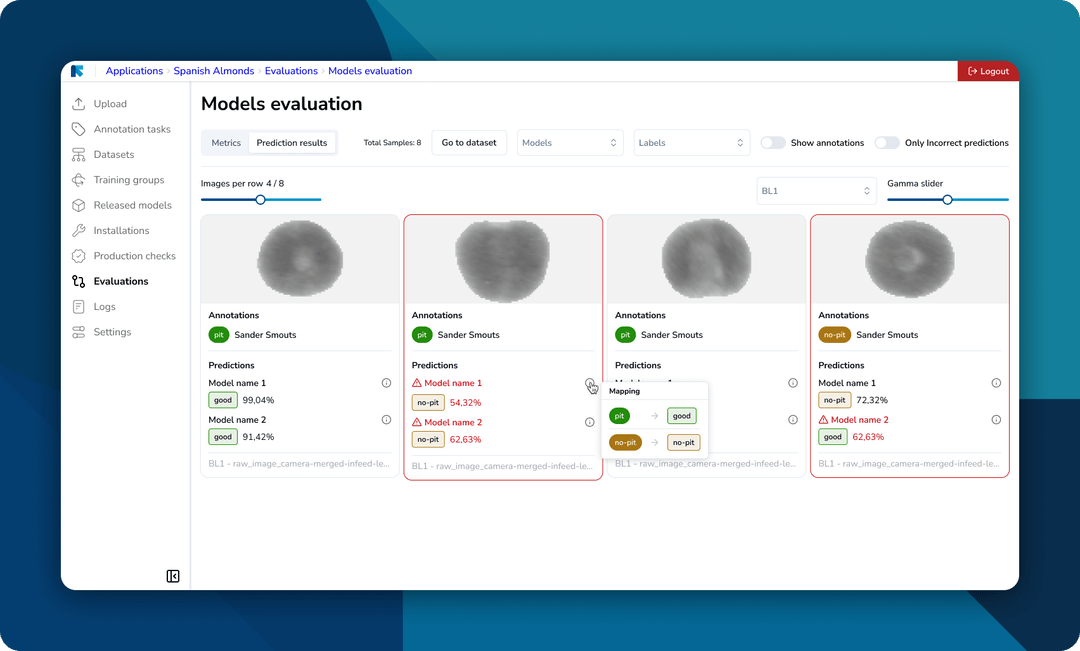Viewport: 1080px width, 651px height.
Task: Click the Go to dataset button
Action: [x=468, y=142]
